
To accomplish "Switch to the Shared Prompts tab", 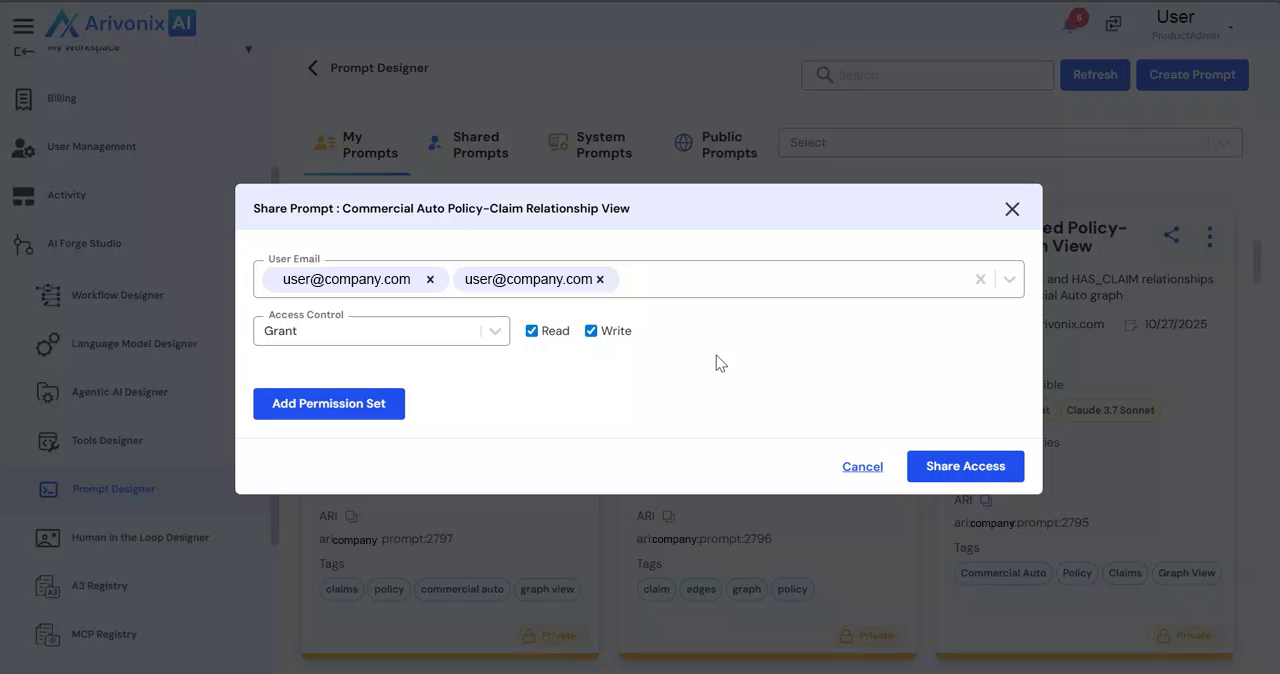I will pyautogui.click(x=467, y=145).
